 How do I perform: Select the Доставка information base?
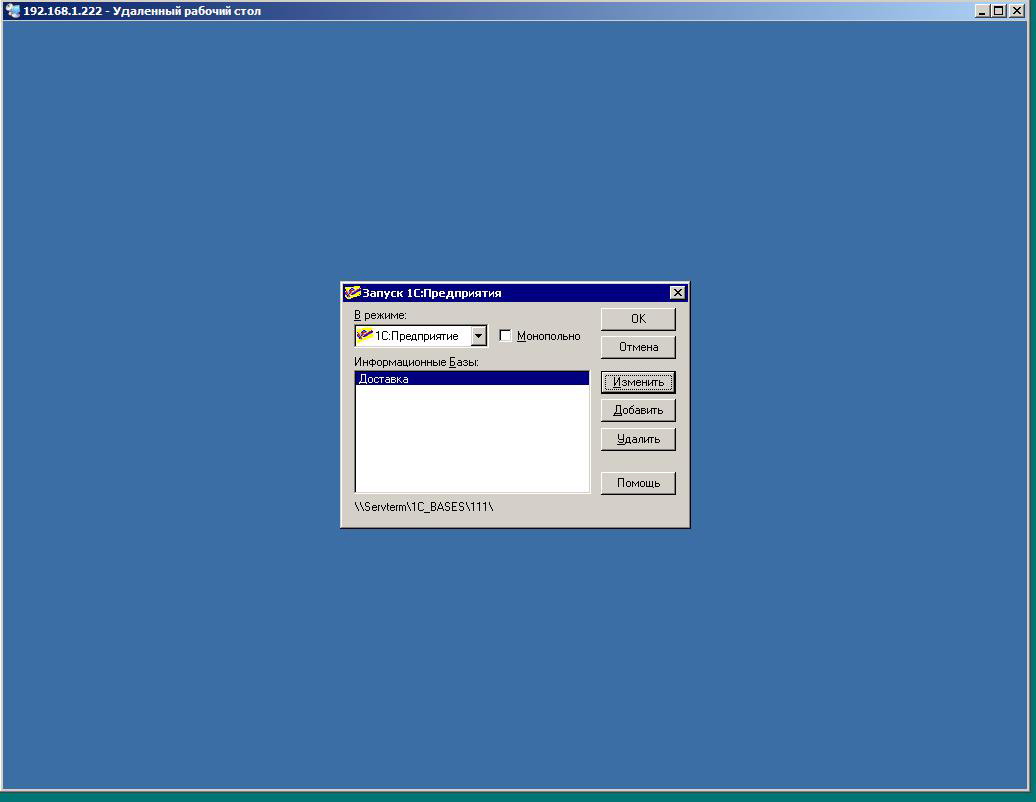click(472, 379)
